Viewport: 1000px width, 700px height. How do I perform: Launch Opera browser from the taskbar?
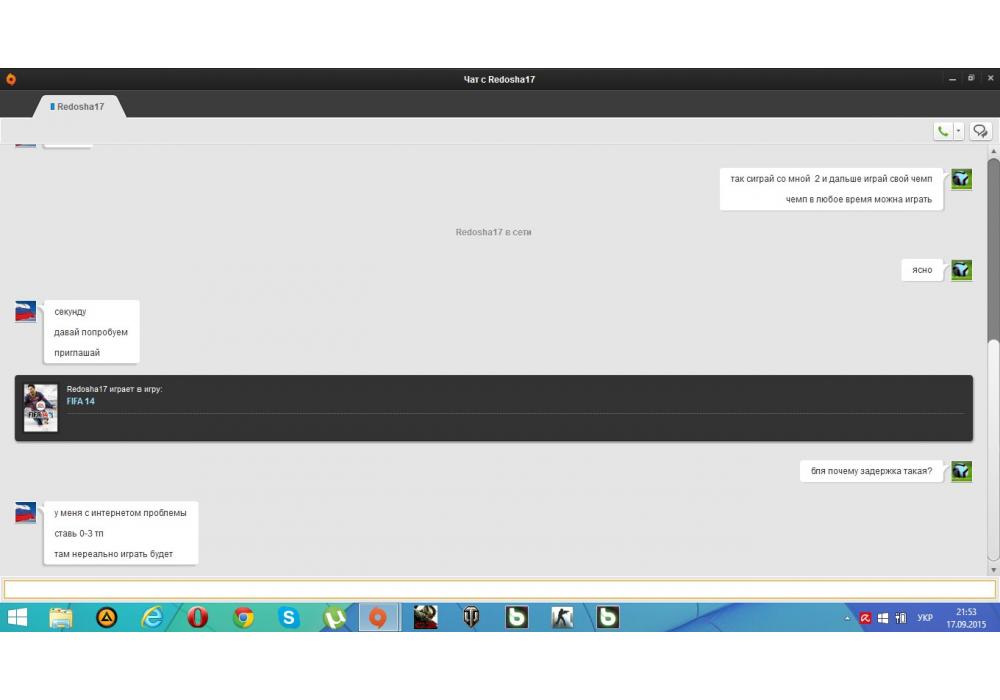pos(198,617)
